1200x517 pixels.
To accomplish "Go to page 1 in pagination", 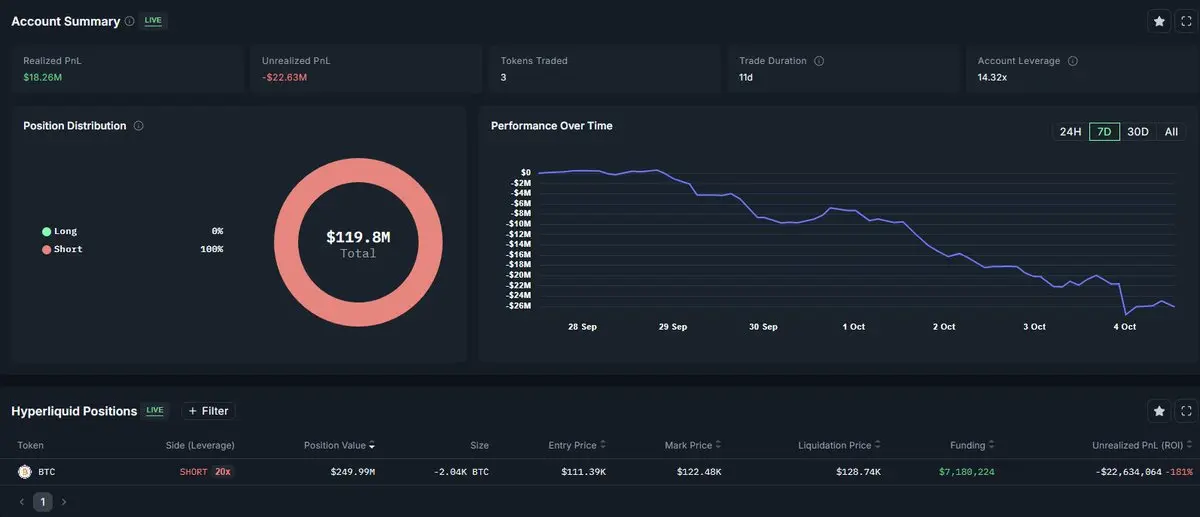I will tap(42, 502).
